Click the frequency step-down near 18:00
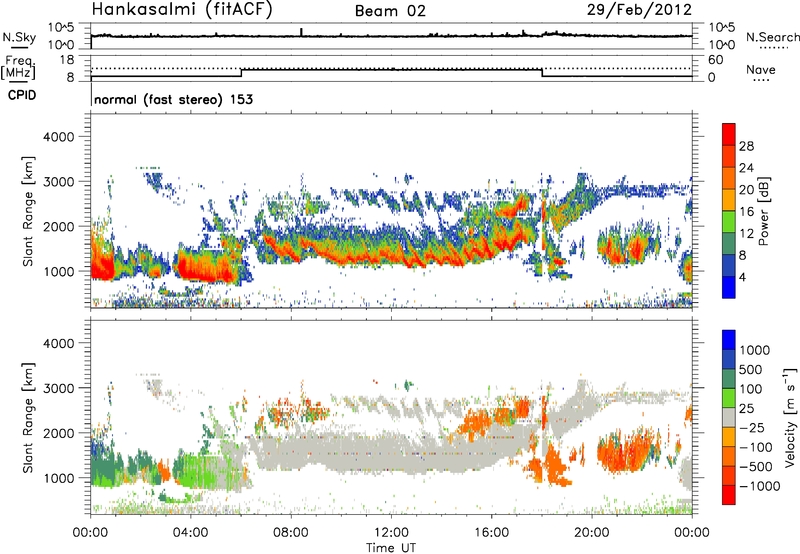The height and width of the screenshot is (554, 800). (542, 73)
